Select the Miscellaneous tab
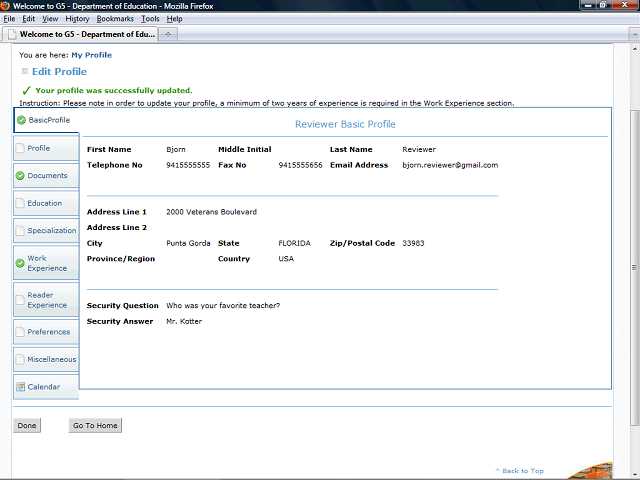 (51, 359)
